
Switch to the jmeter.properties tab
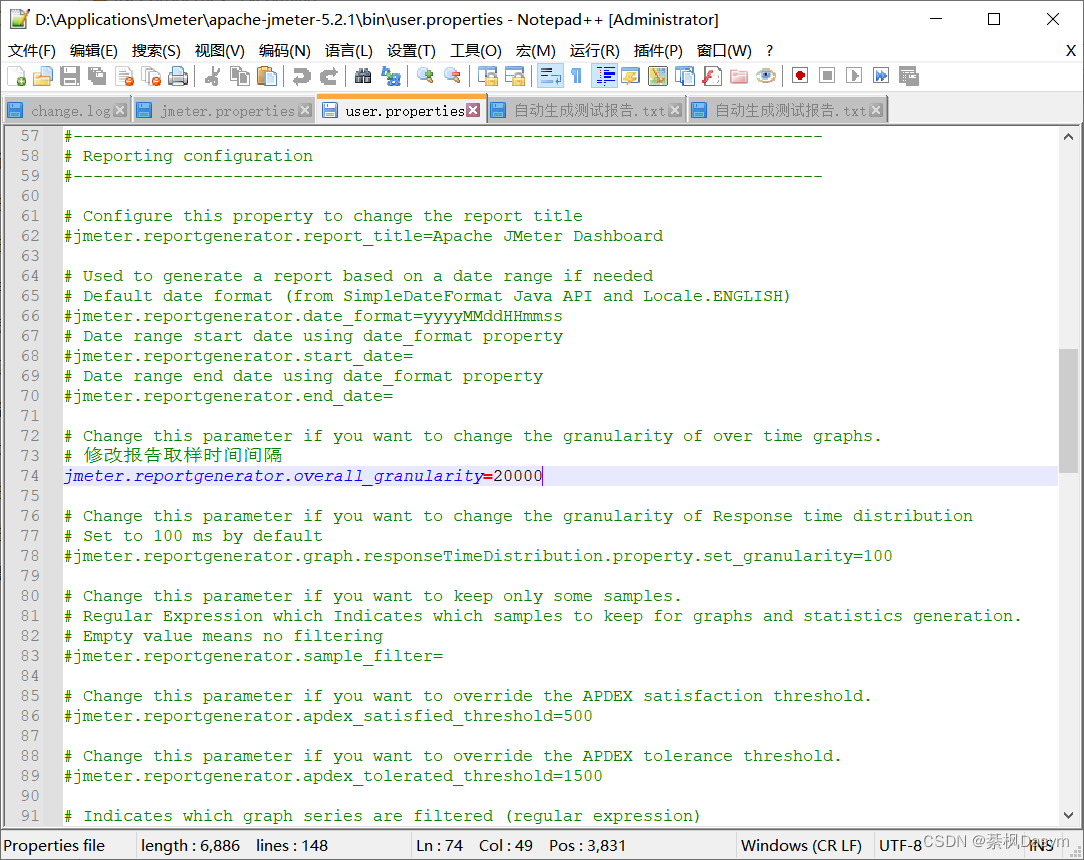point(223,111)
